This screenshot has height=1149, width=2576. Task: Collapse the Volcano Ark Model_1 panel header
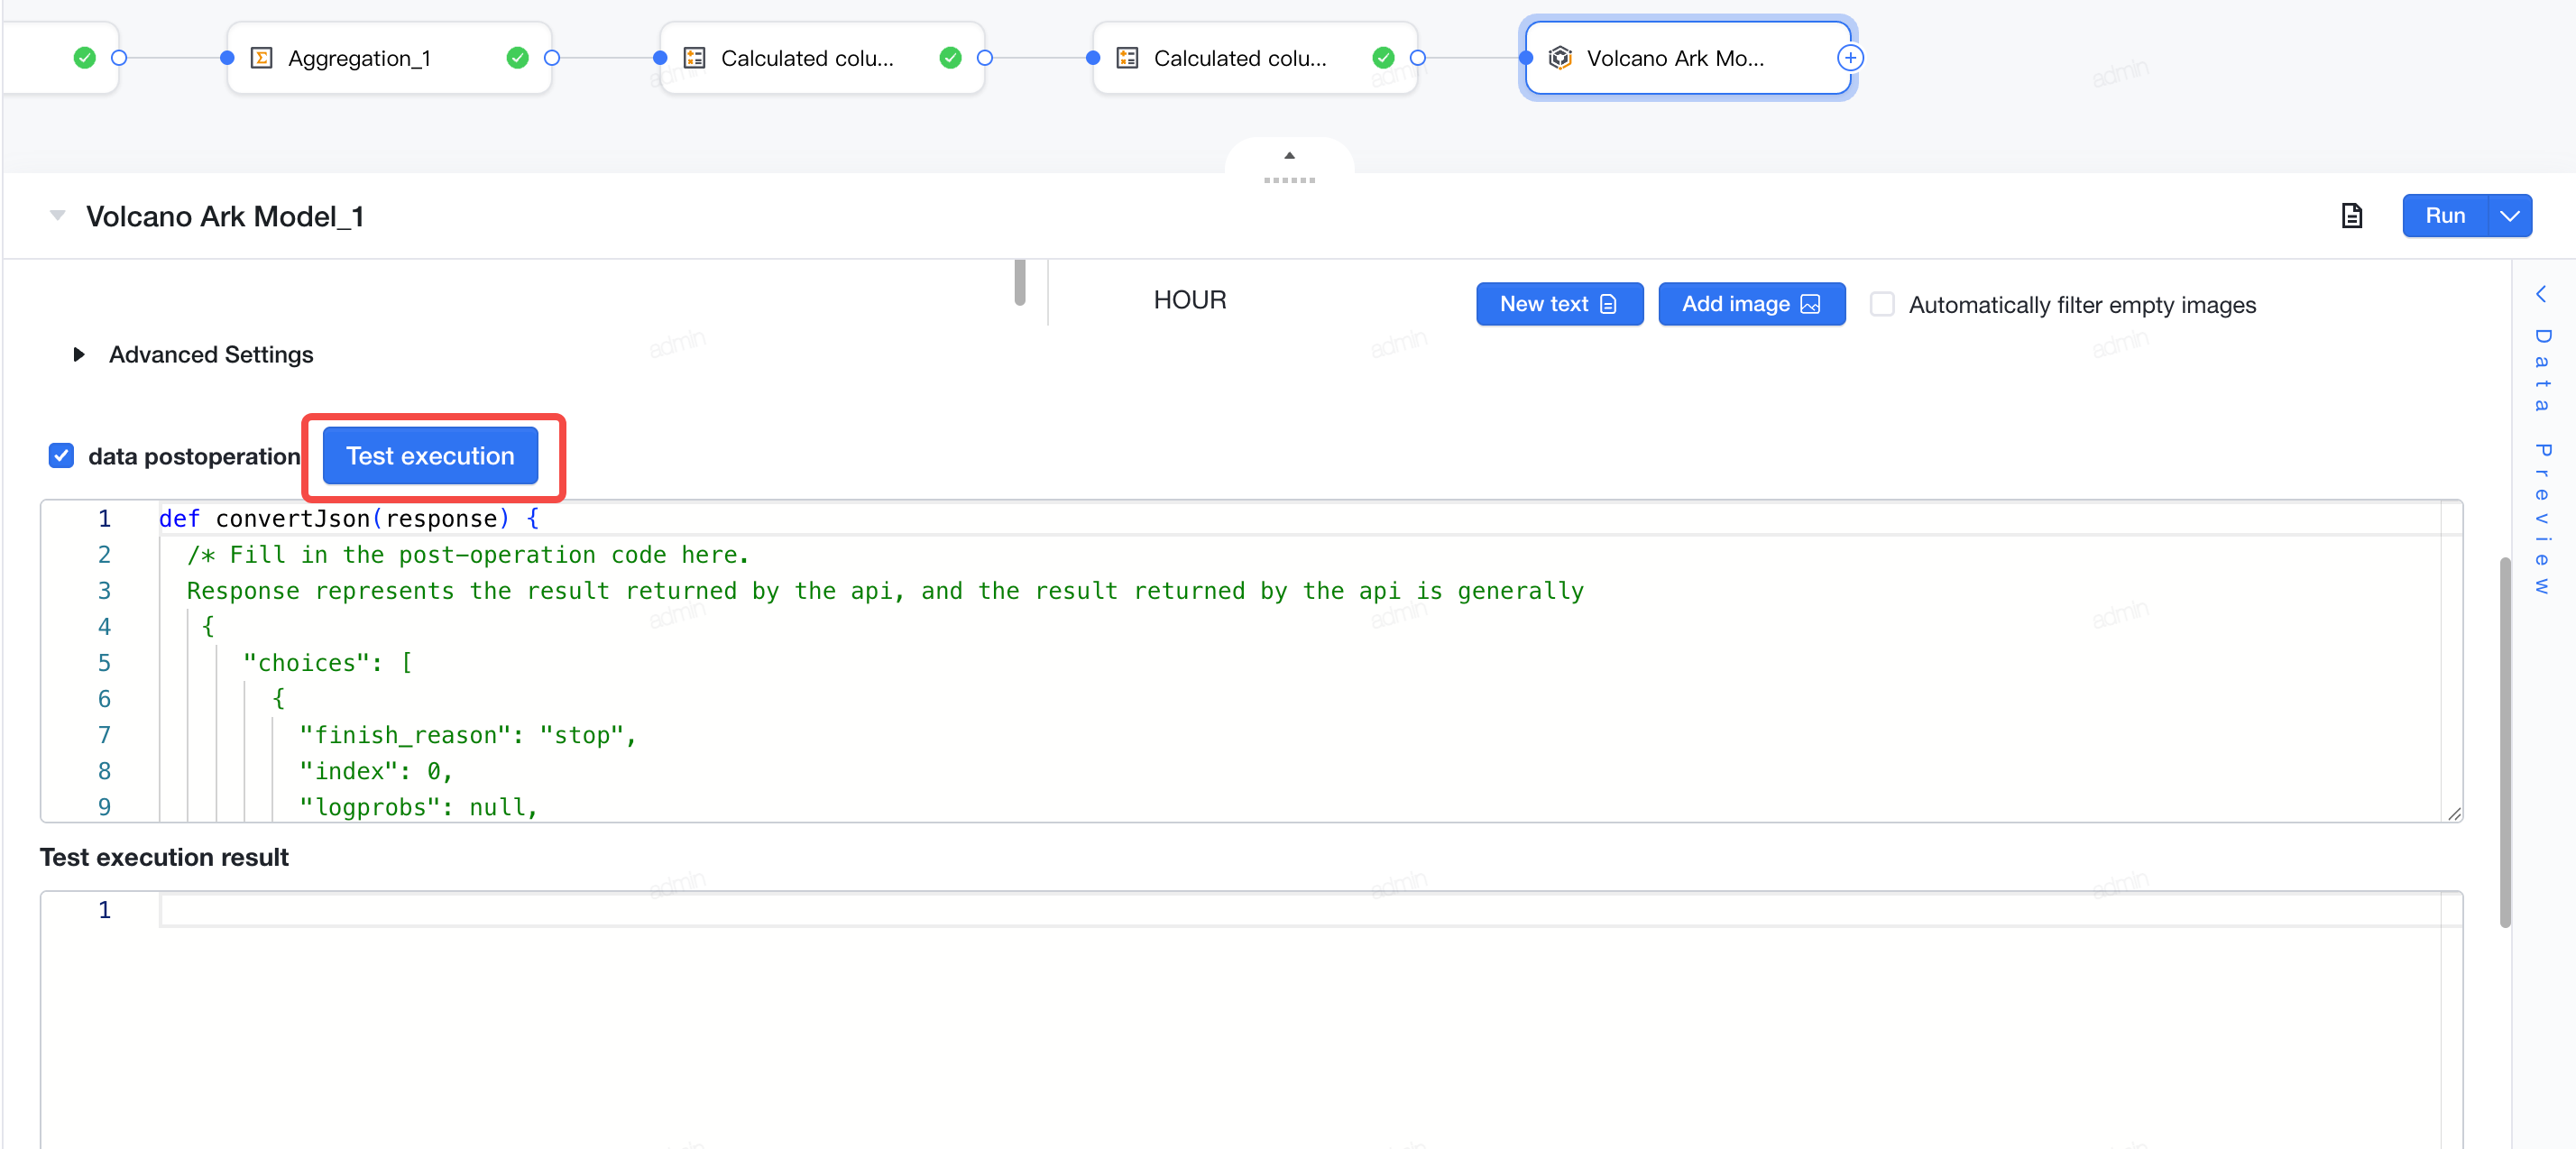pos(58,215)
